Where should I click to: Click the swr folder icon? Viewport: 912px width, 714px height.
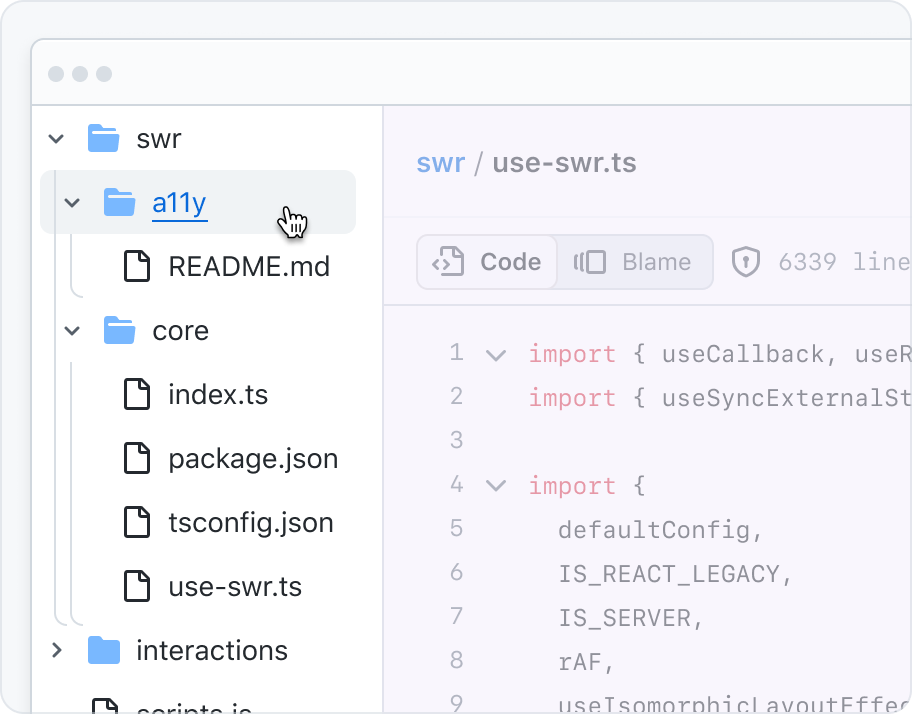tap(104, 138)
